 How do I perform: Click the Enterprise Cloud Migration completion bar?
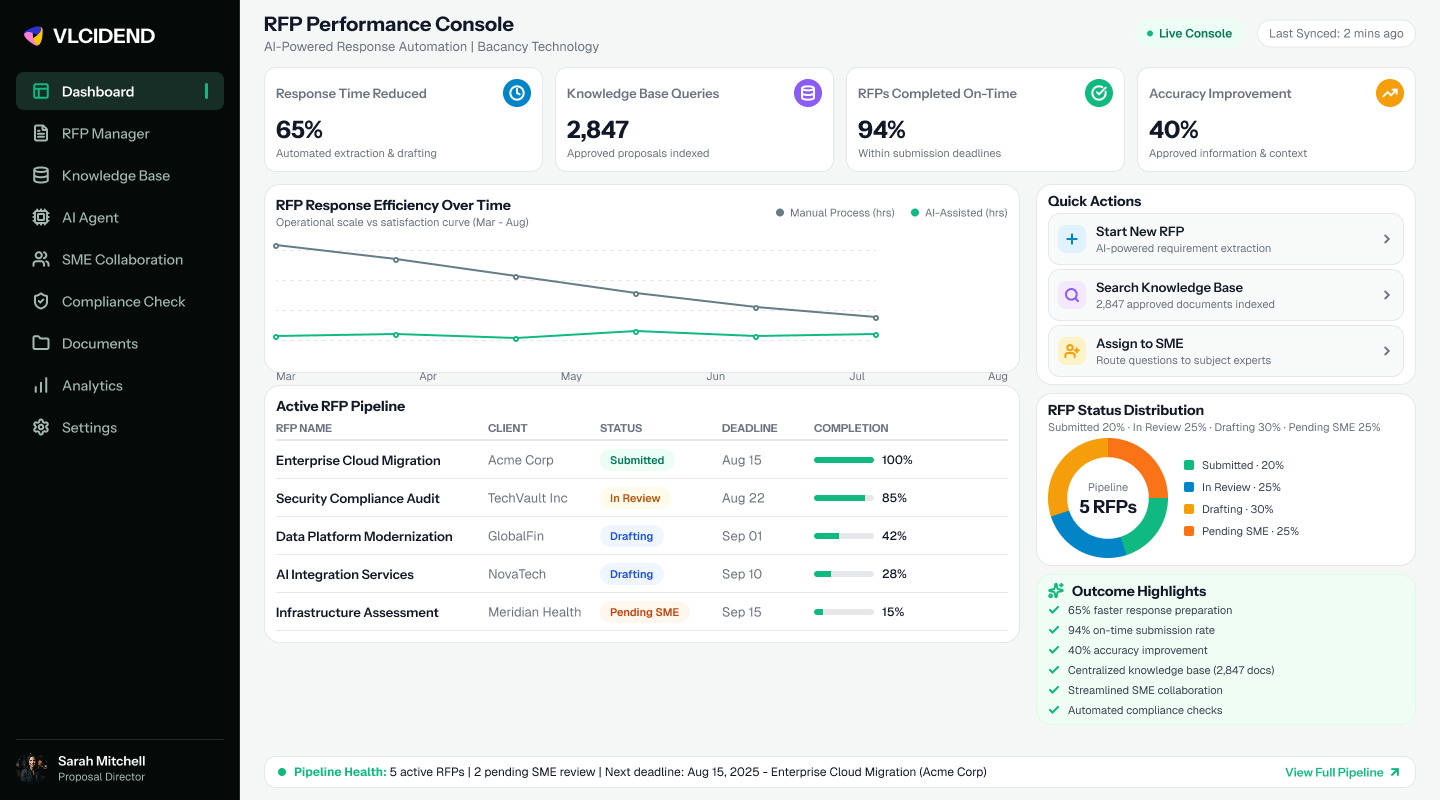pyautogui.click(x=844, y=460)
